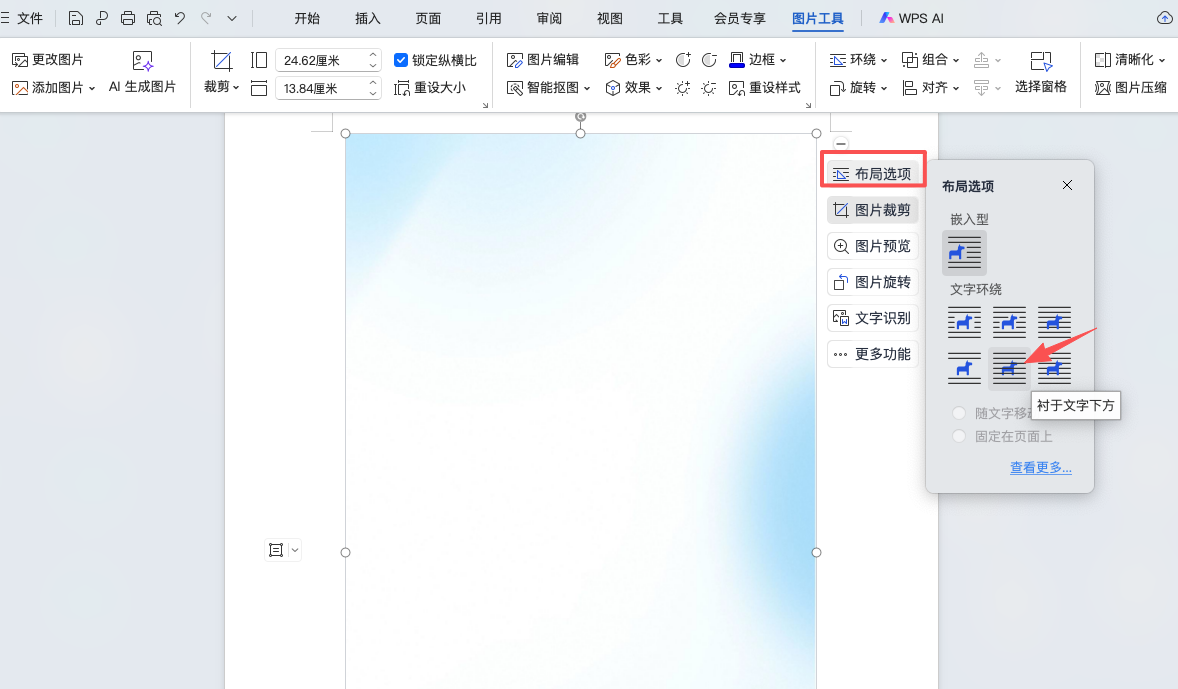
Task: Click Picture Preview (图片预览) button
Action: coord(873,246)
